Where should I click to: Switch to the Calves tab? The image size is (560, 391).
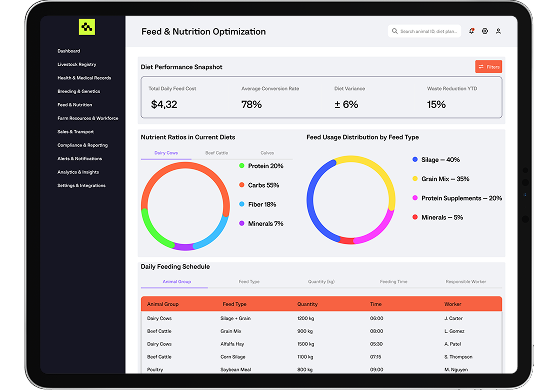coord(267,153)
